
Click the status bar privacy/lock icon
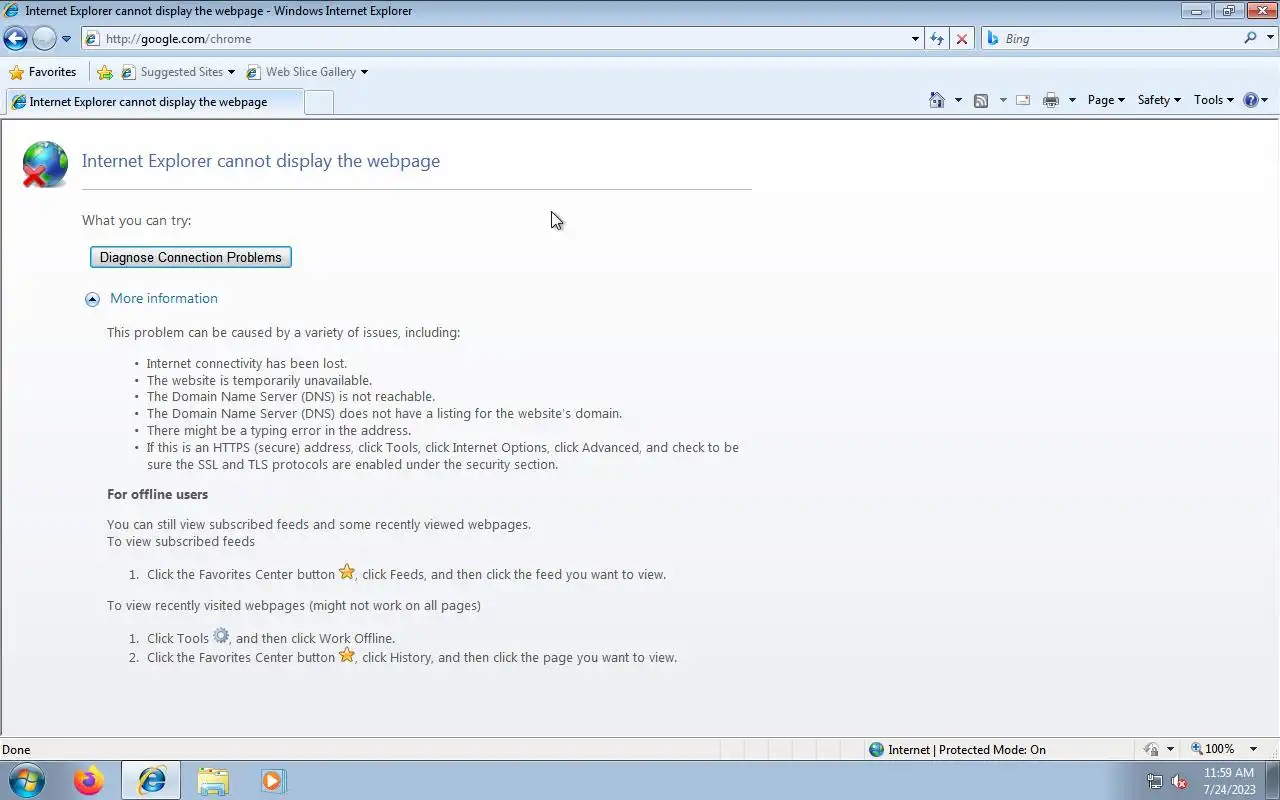[1152, 749]
